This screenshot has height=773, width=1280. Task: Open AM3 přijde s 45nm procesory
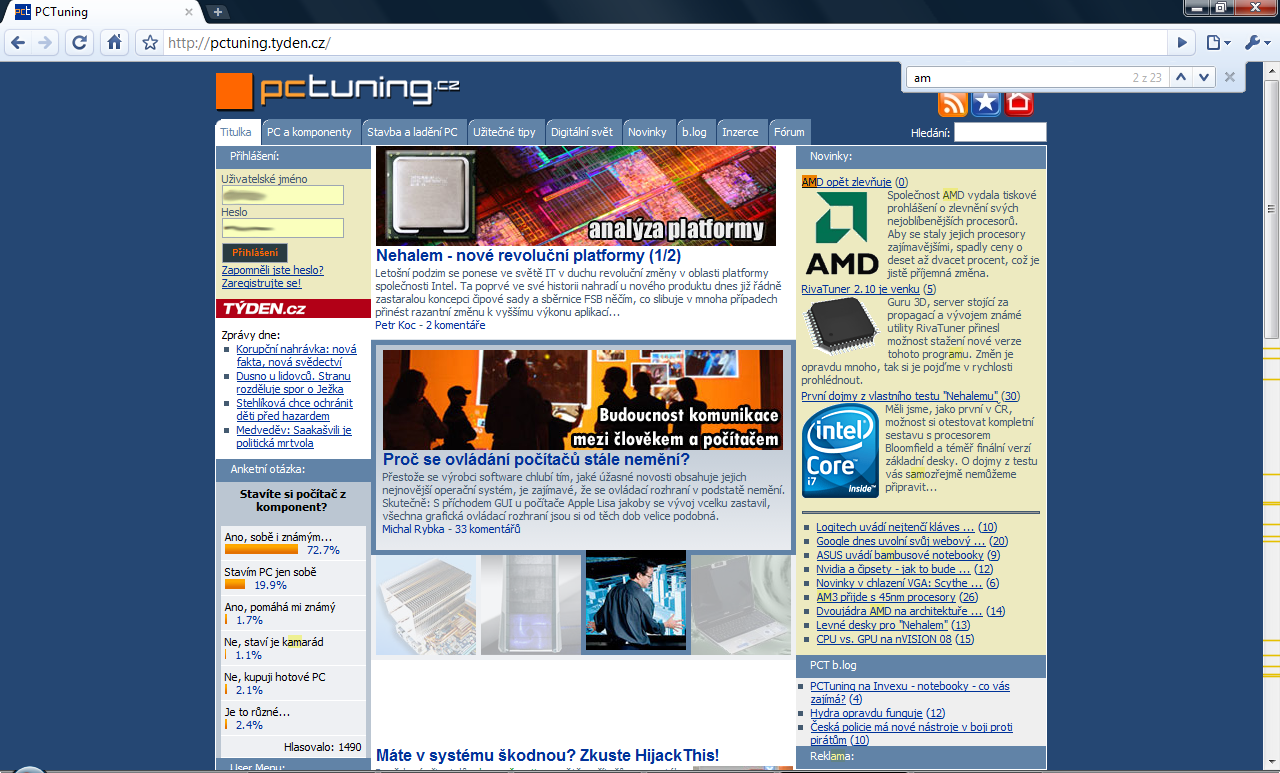886,597
